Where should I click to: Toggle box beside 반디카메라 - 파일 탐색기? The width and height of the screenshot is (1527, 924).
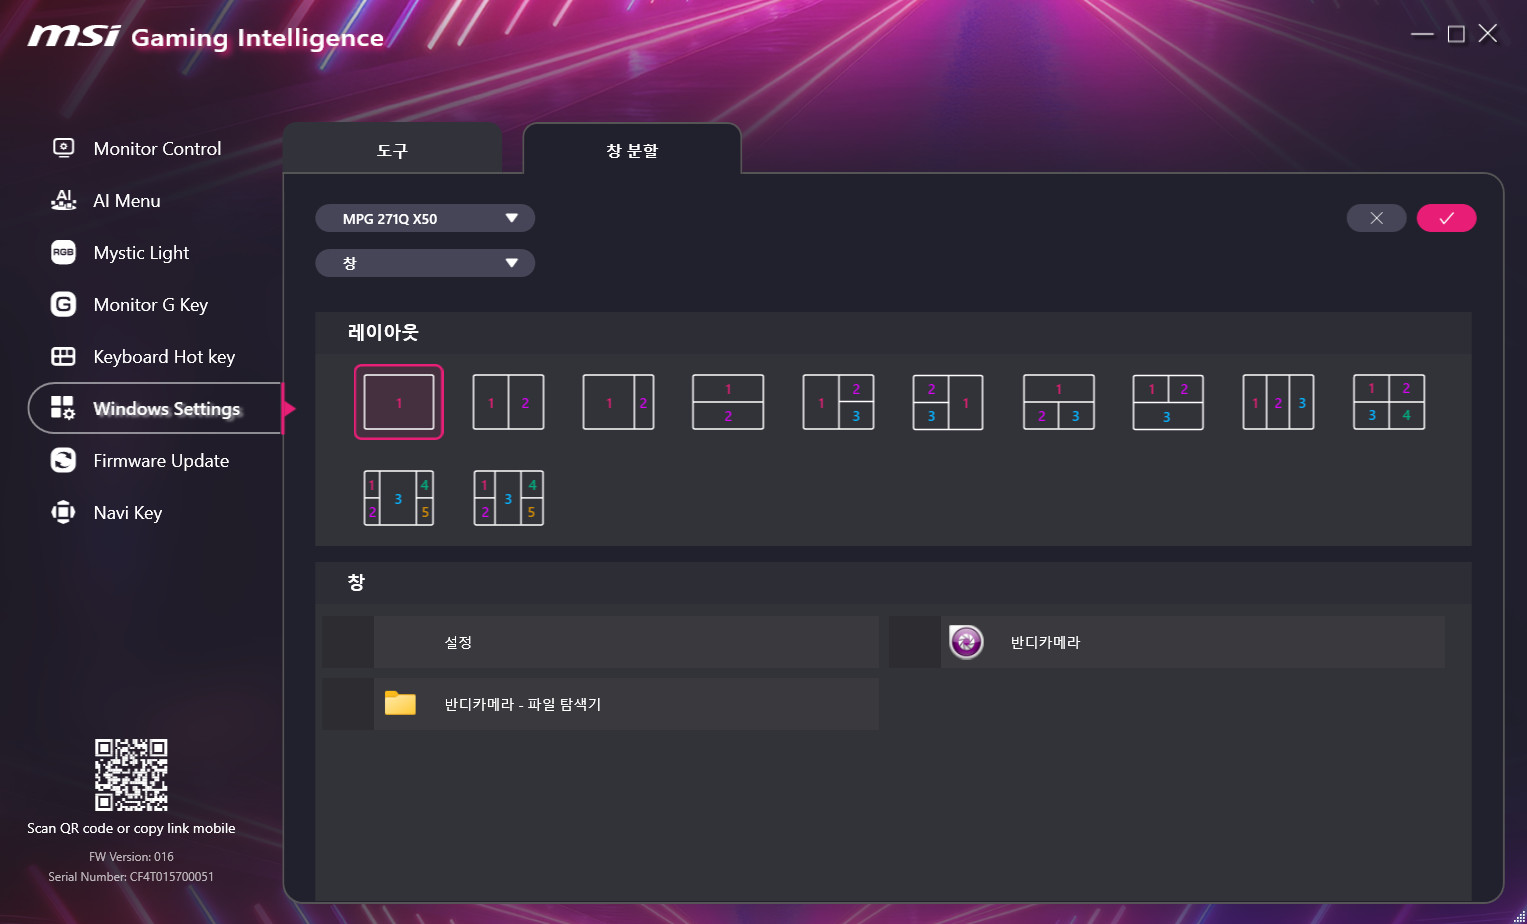pos(348,704)
